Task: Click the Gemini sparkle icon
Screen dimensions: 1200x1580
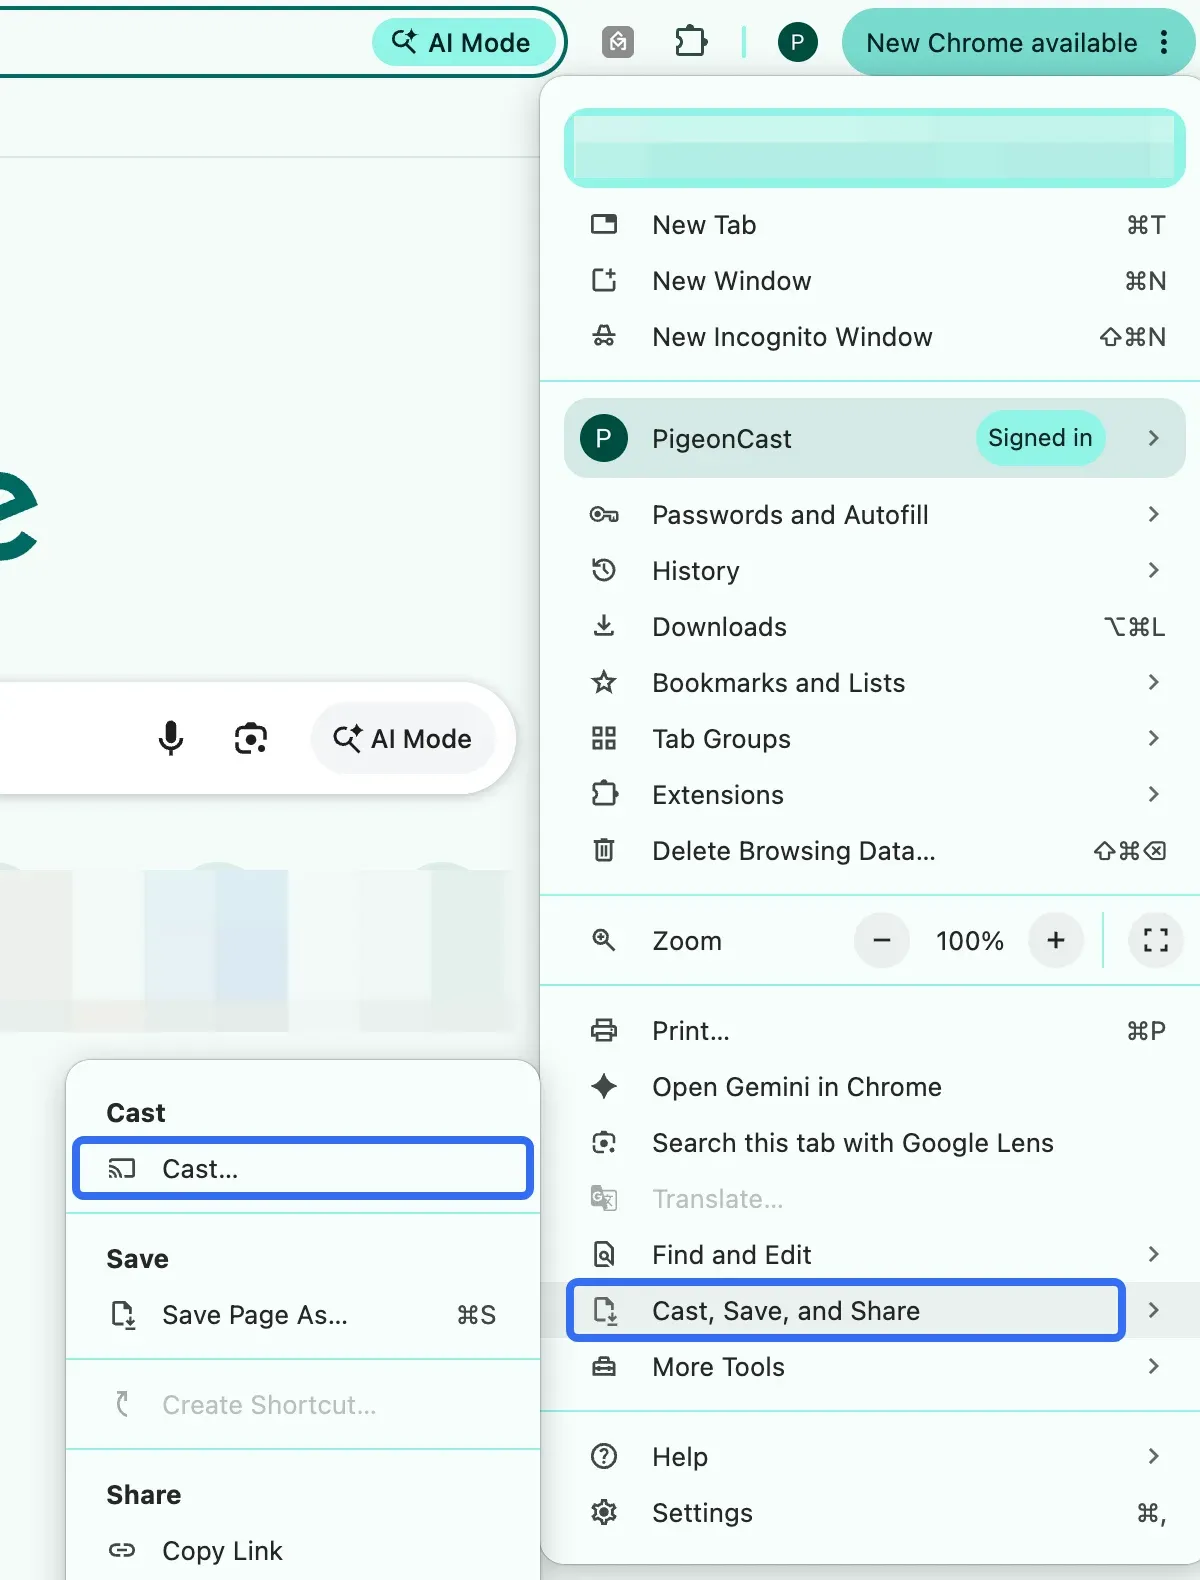Action: (604, 1086)
